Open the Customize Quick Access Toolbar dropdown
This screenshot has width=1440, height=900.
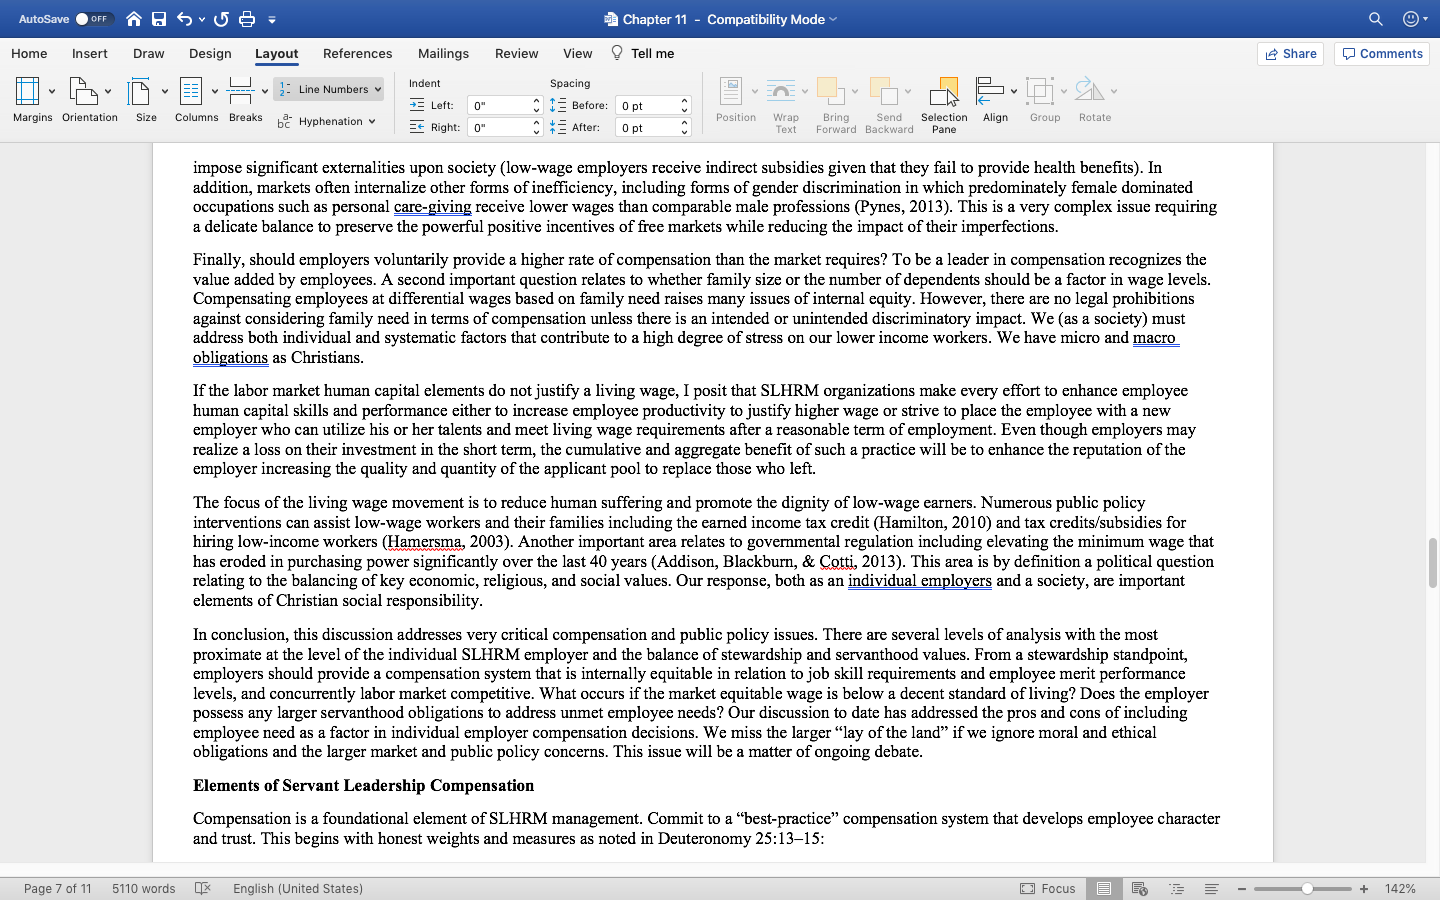(x=272, y=19)
